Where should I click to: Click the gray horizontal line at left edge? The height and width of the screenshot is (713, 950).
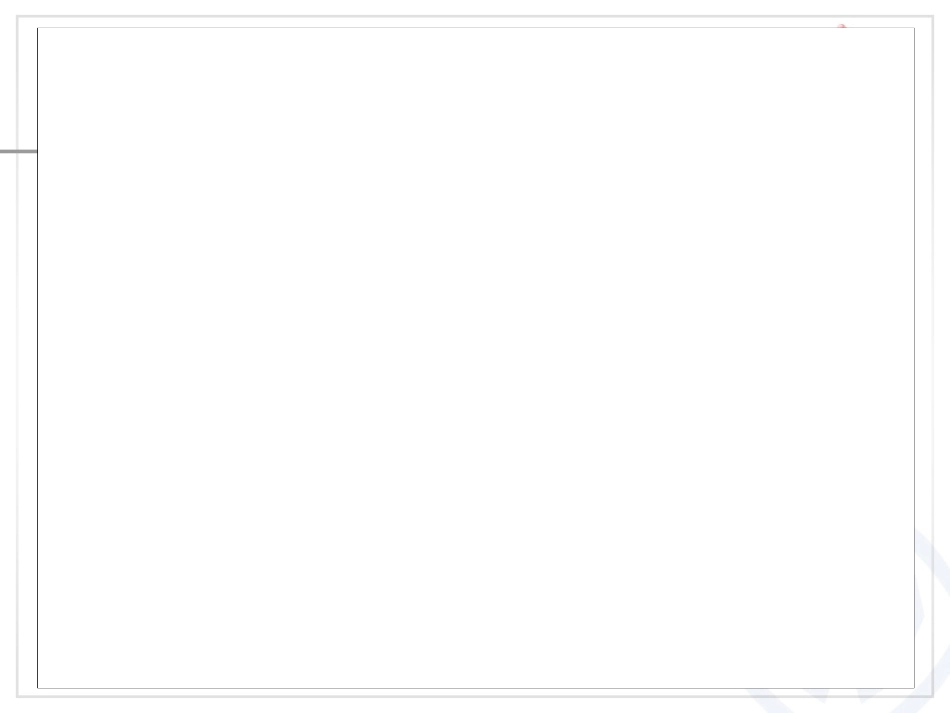pos(18,151)
